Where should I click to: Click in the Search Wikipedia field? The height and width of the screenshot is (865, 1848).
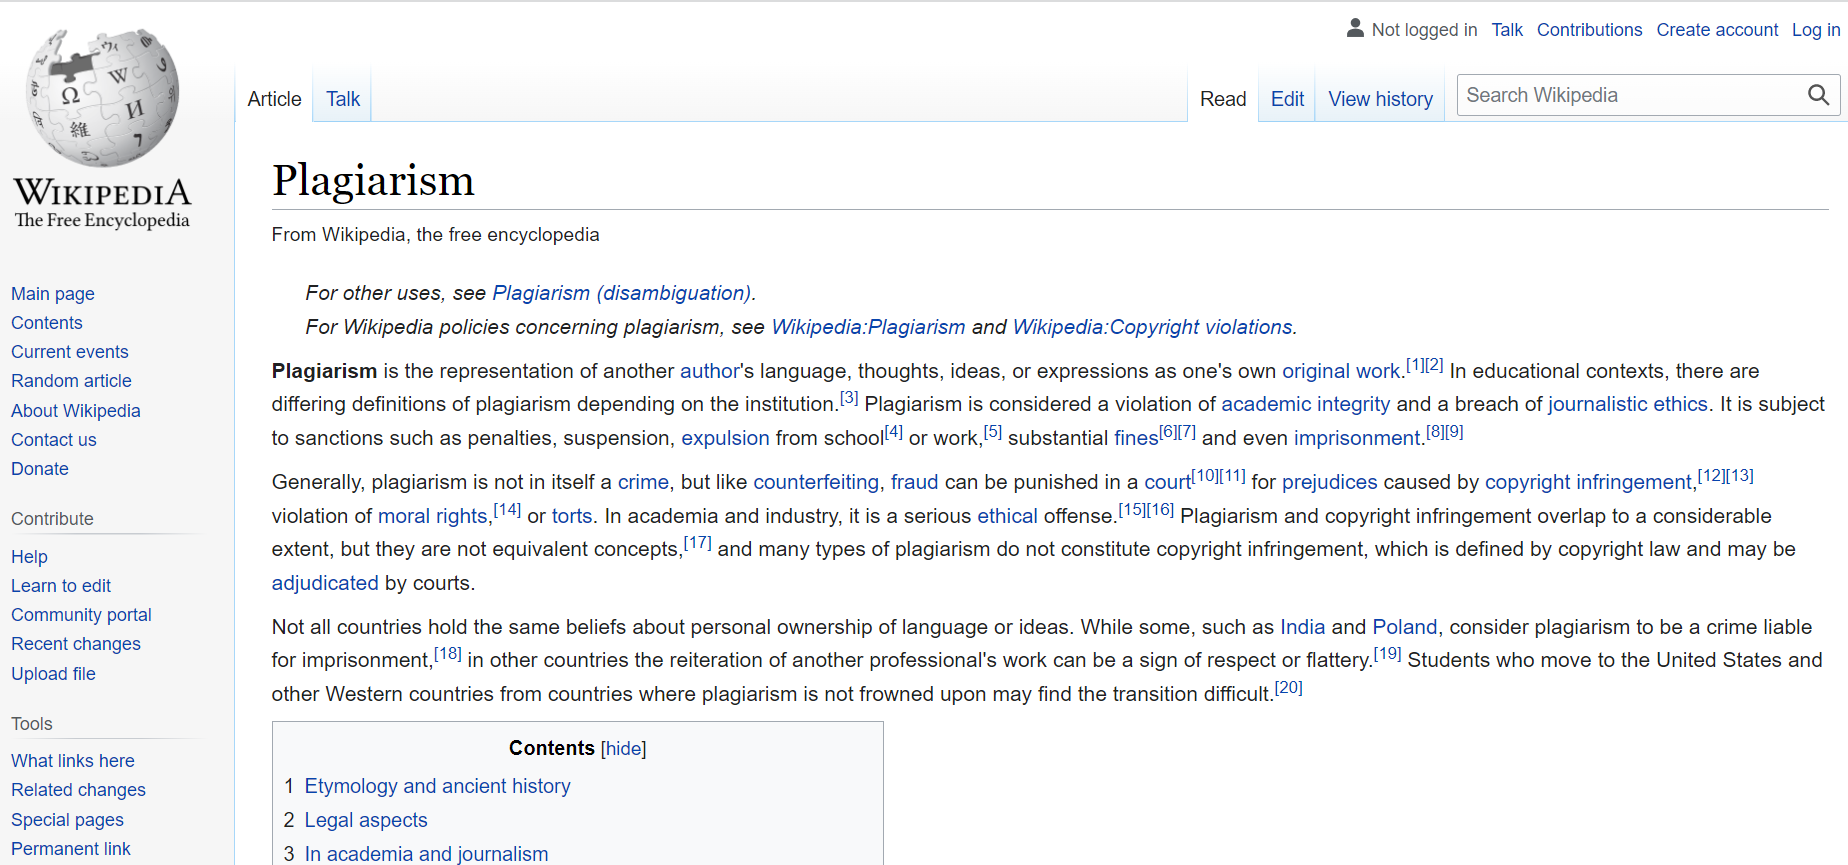point(1630,95)
